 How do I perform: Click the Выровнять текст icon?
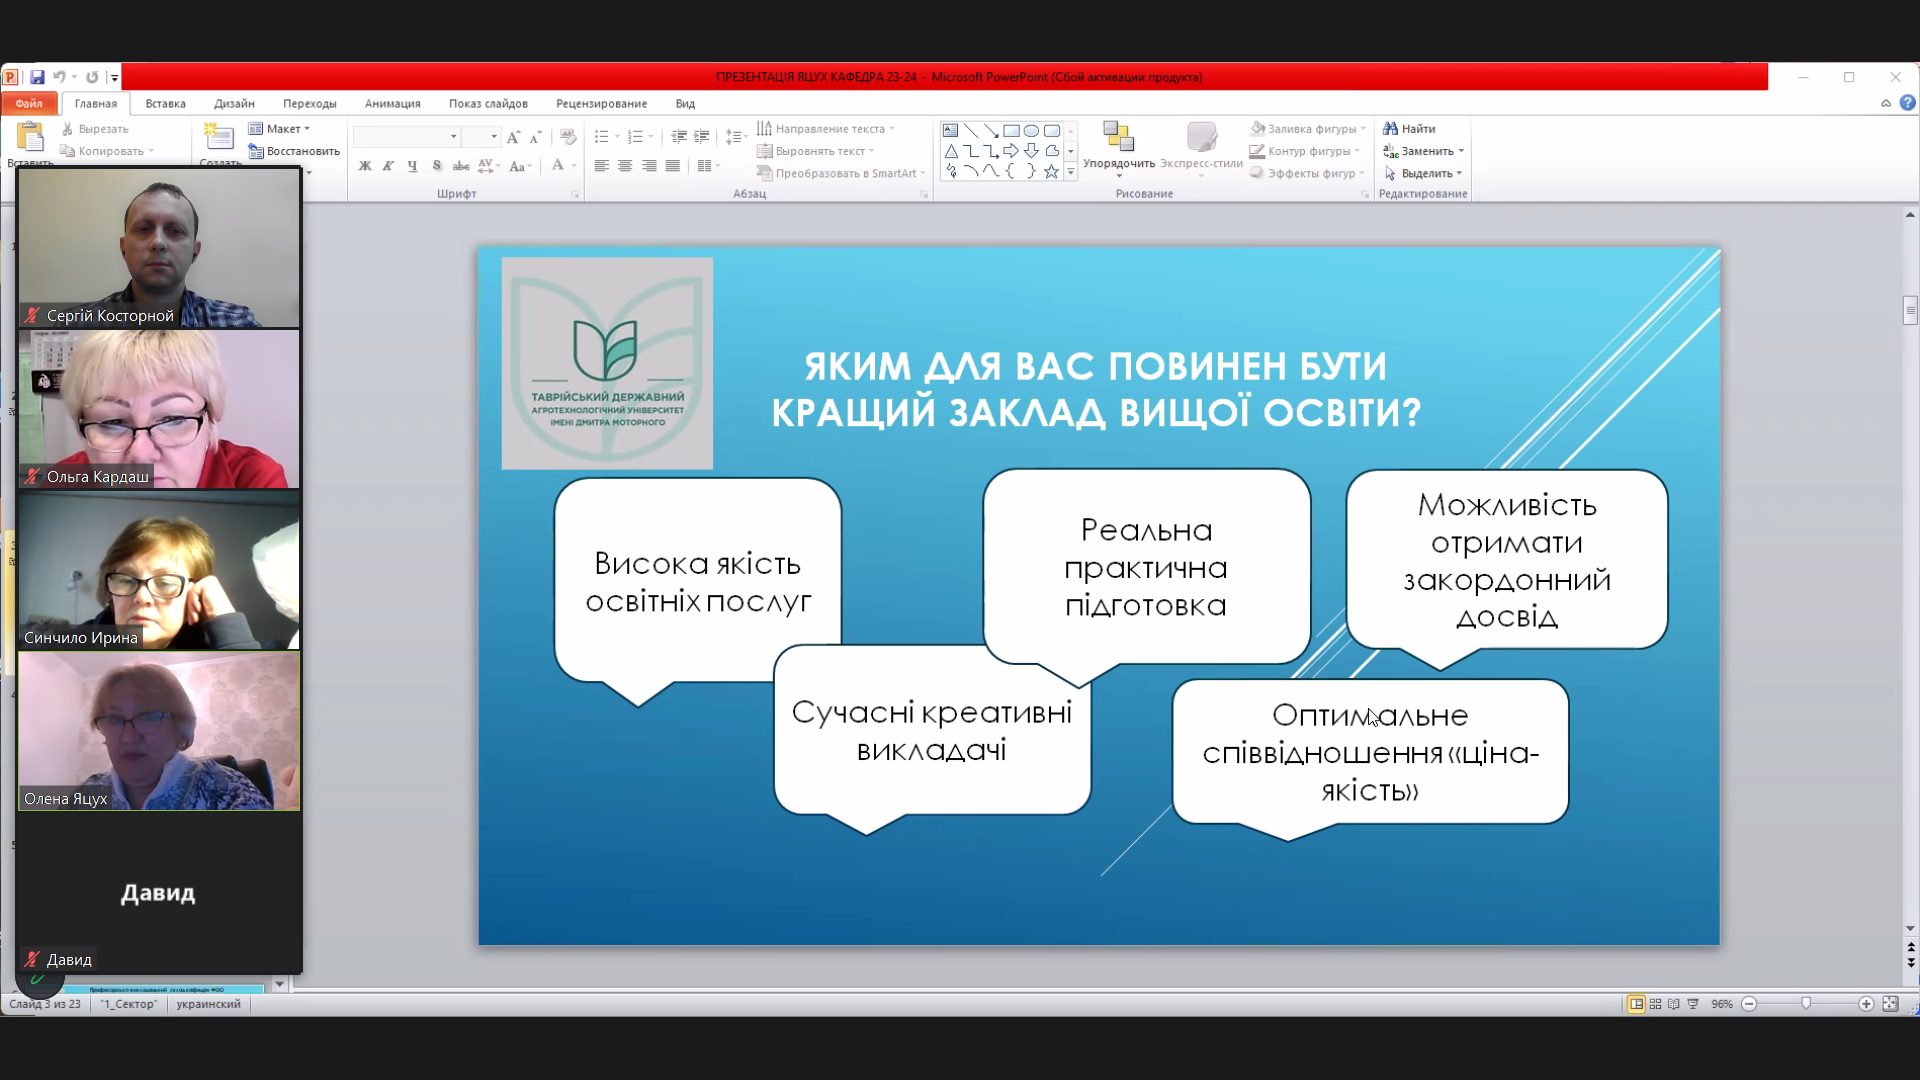(x=818, y=150)
